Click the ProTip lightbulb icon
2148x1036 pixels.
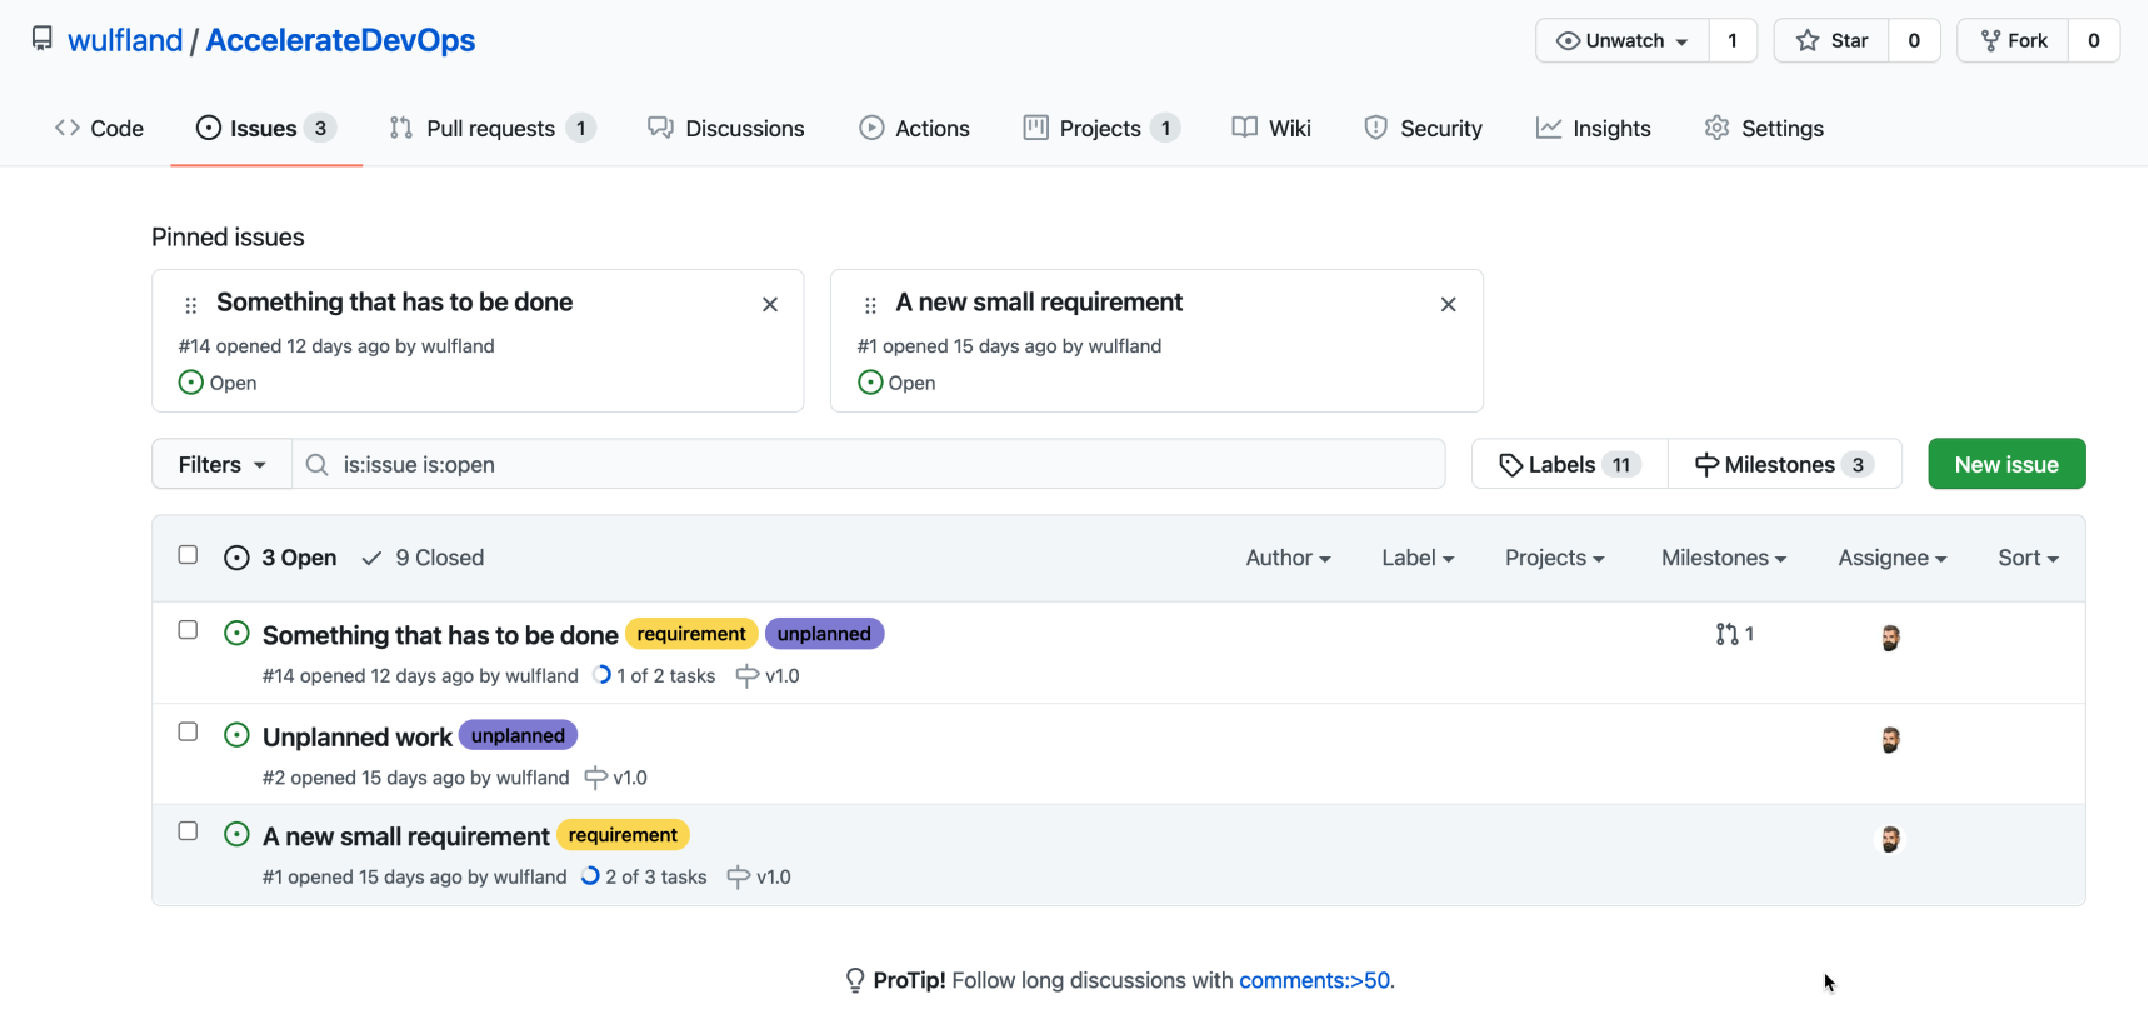(854, 980)
